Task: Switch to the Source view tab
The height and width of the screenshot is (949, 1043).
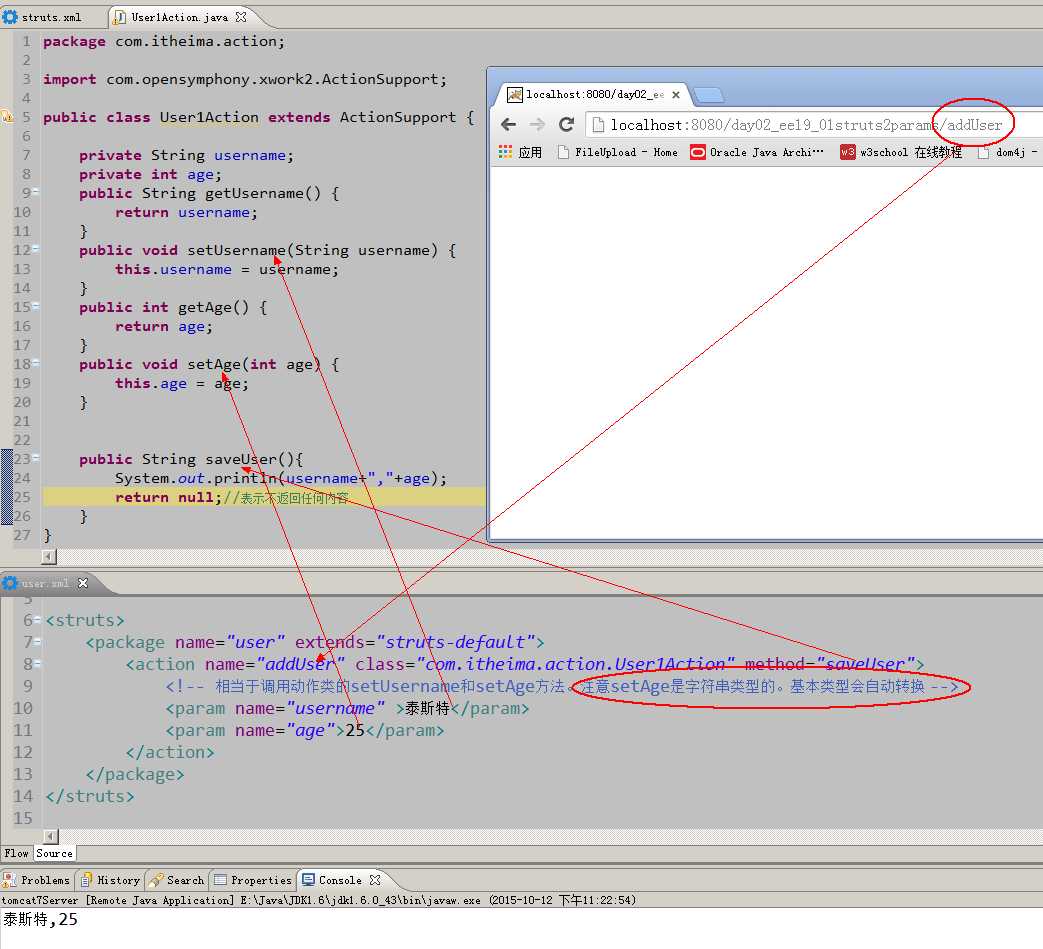Action: 55,853
